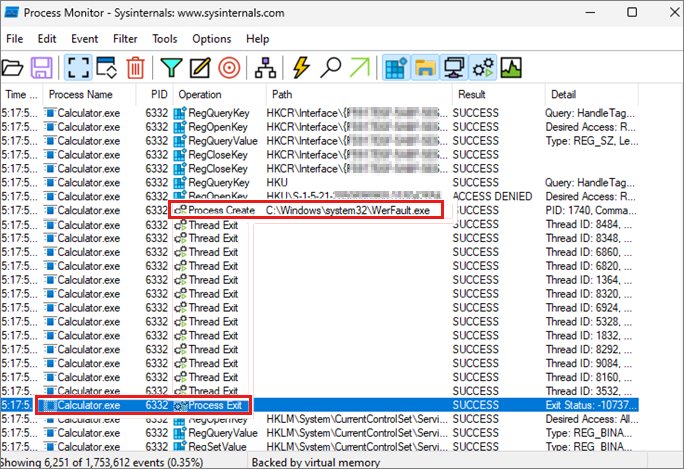Click the Clear trash can icon
The image size is (684, 469).
click(135, 68)
